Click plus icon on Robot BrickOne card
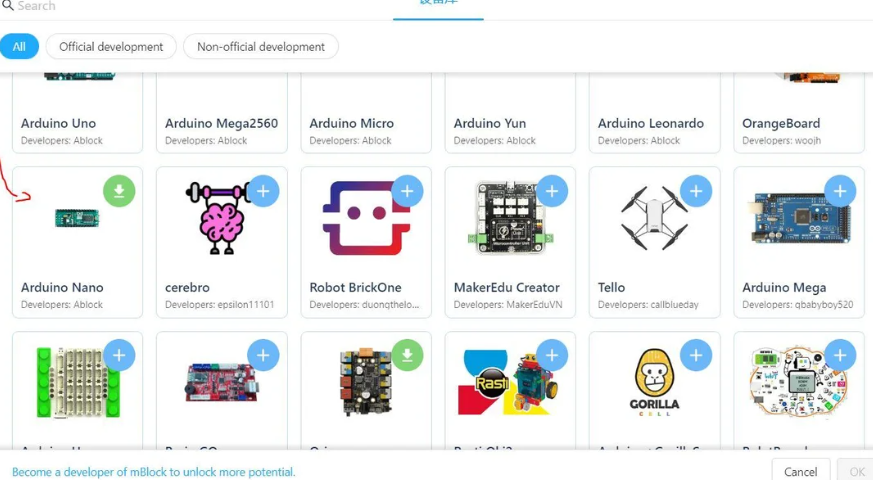Image resolution: width=873 pixels, height=480 pixels. (407, 191)
